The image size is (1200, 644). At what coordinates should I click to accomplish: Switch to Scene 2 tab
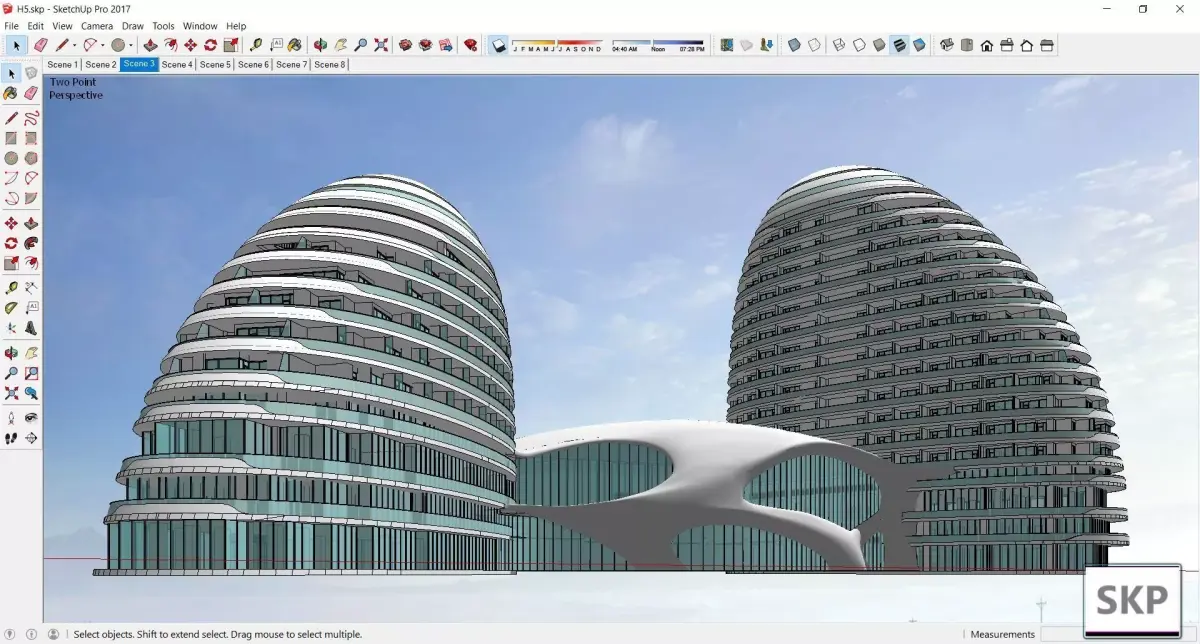point(101,64)
